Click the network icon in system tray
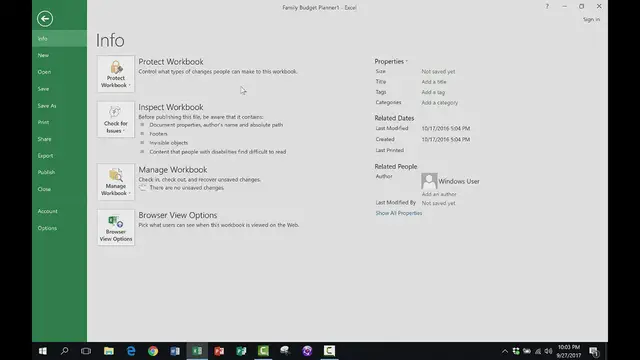The image size is (640, 360). [538, 351]
